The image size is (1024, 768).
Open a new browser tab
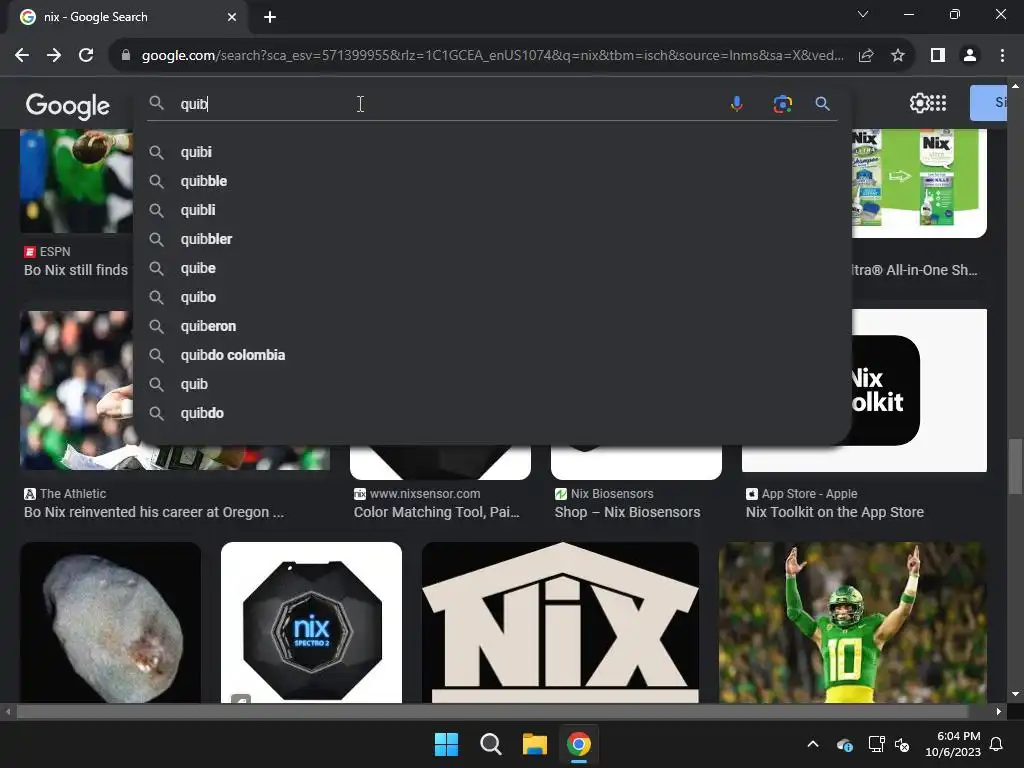(270, 17)
